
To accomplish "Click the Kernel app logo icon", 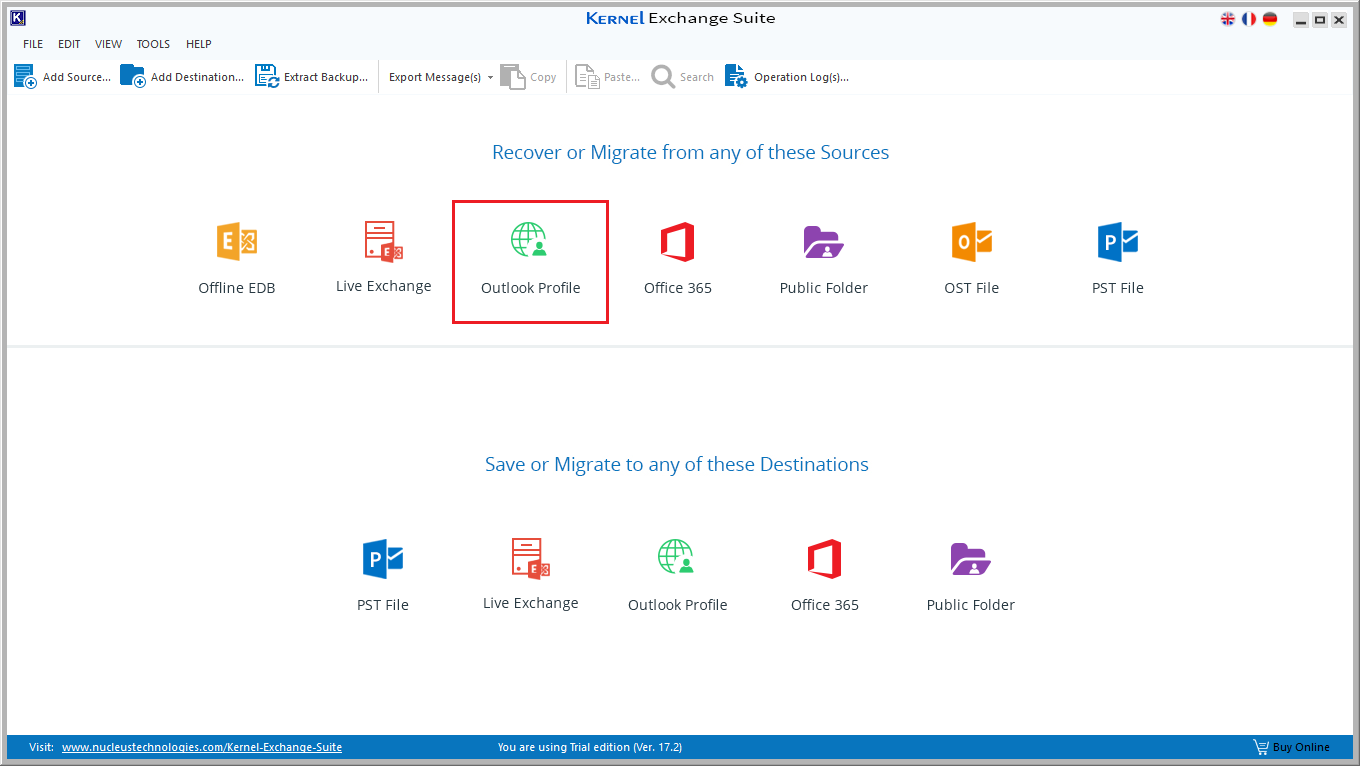I will coord(17,18).
